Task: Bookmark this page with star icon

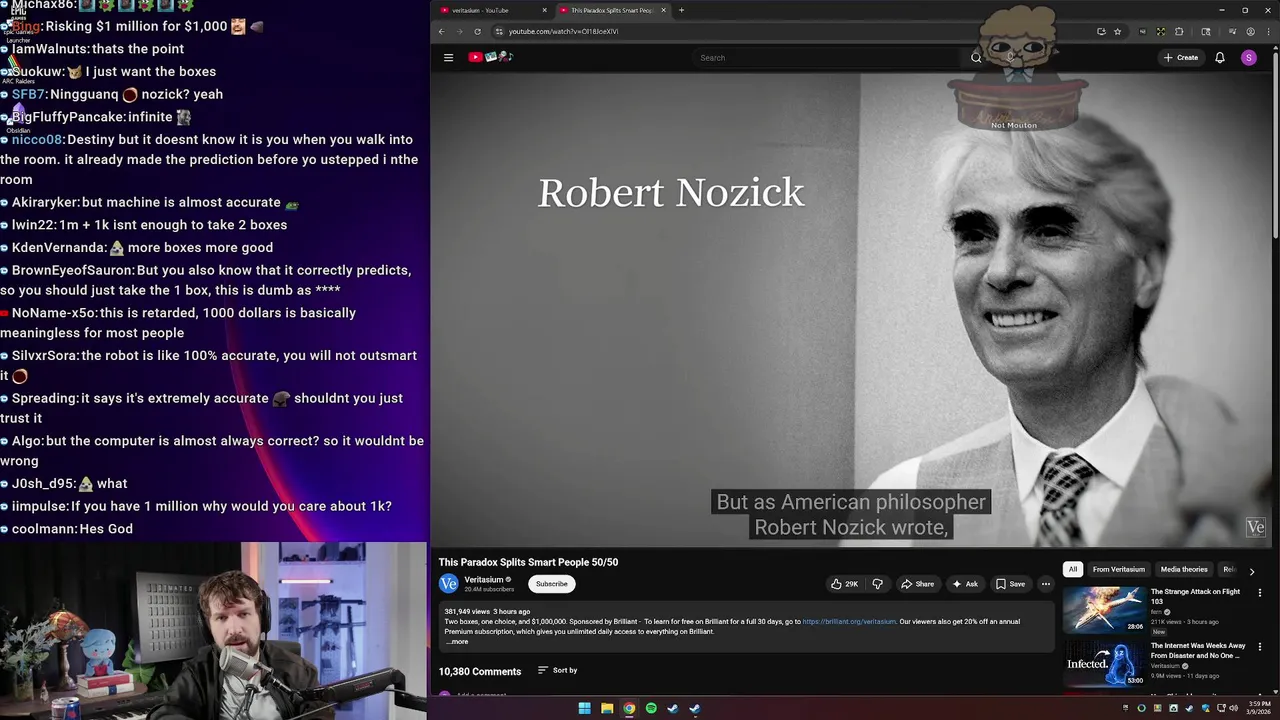Action: [x=1117, y=31]
